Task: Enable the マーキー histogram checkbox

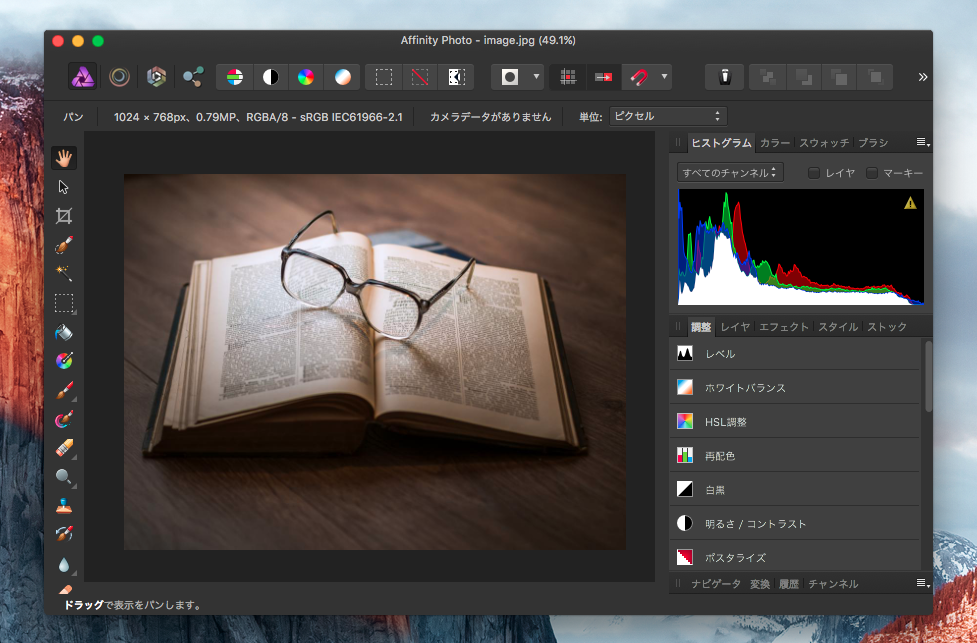Action: pos(872,173)
